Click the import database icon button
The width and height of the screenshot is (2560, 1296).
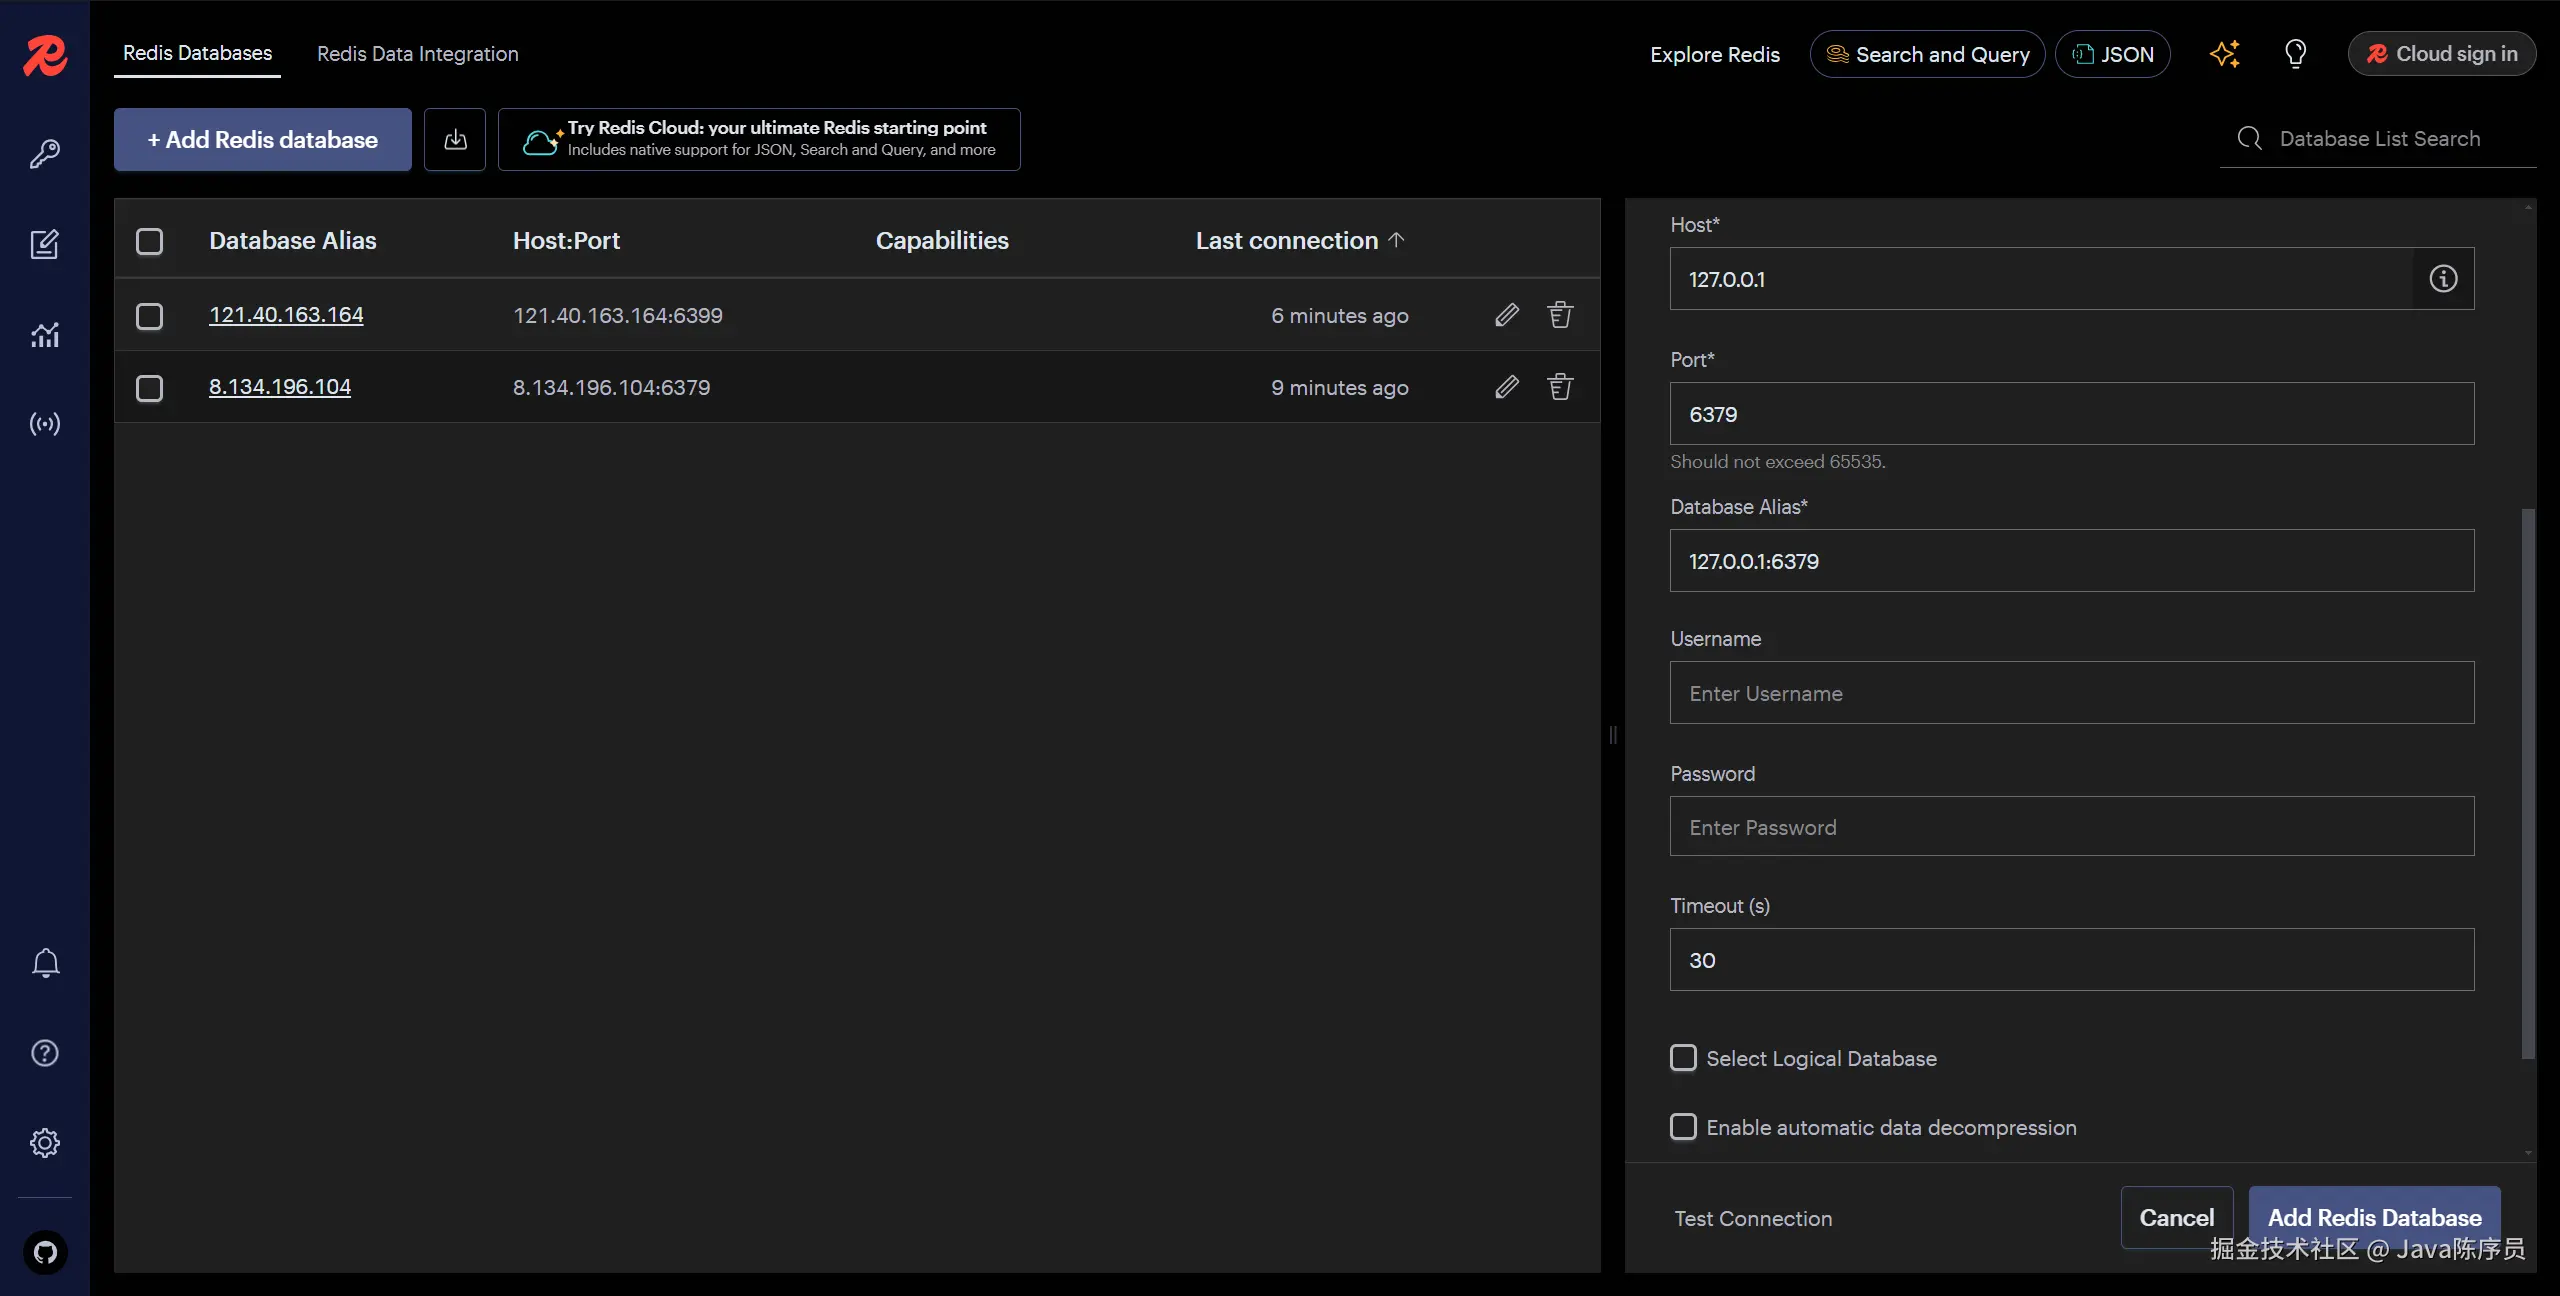(x=455, y=140)
